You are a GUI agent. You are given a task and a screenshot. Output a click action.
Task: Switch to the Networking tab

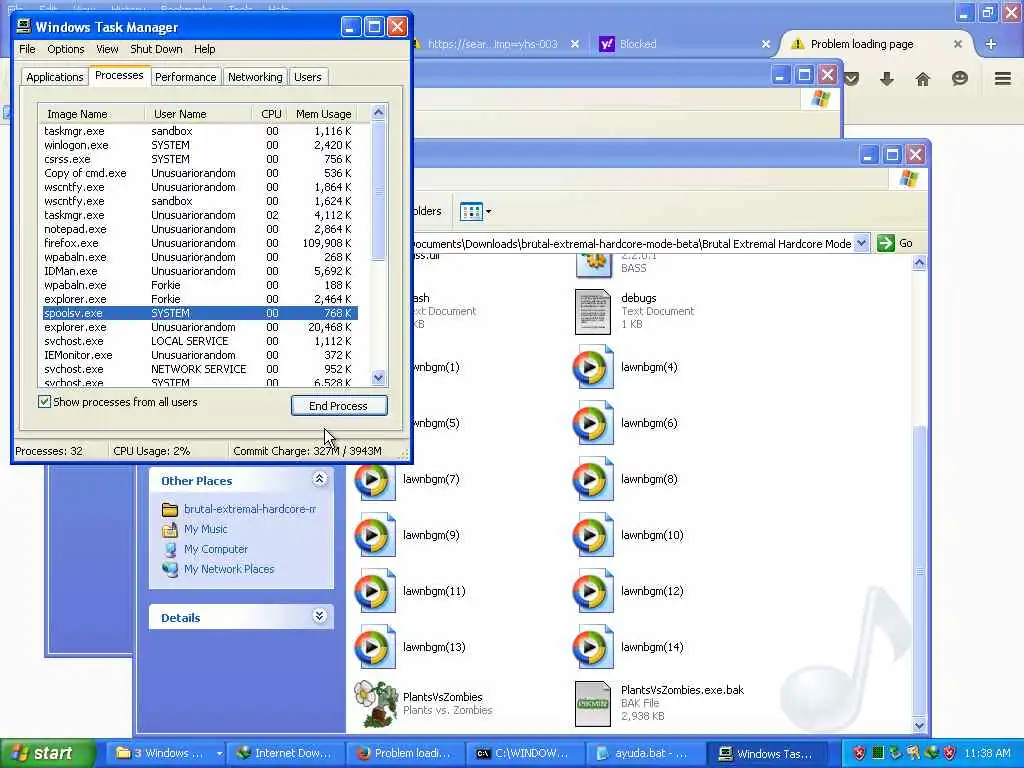pos(255,77)
